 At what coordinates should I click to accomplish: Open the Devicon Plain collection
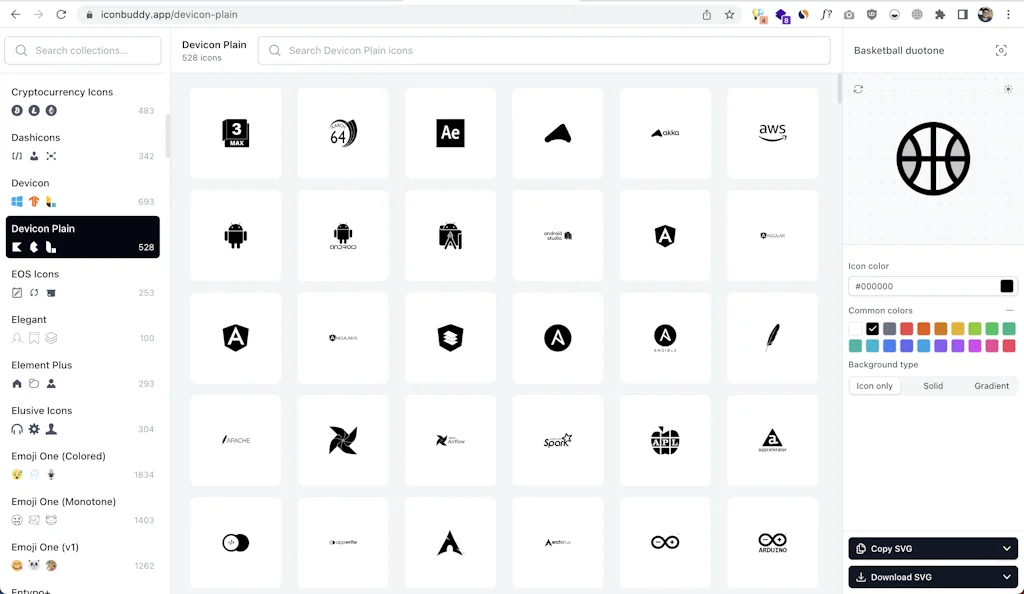coord(82,236)
